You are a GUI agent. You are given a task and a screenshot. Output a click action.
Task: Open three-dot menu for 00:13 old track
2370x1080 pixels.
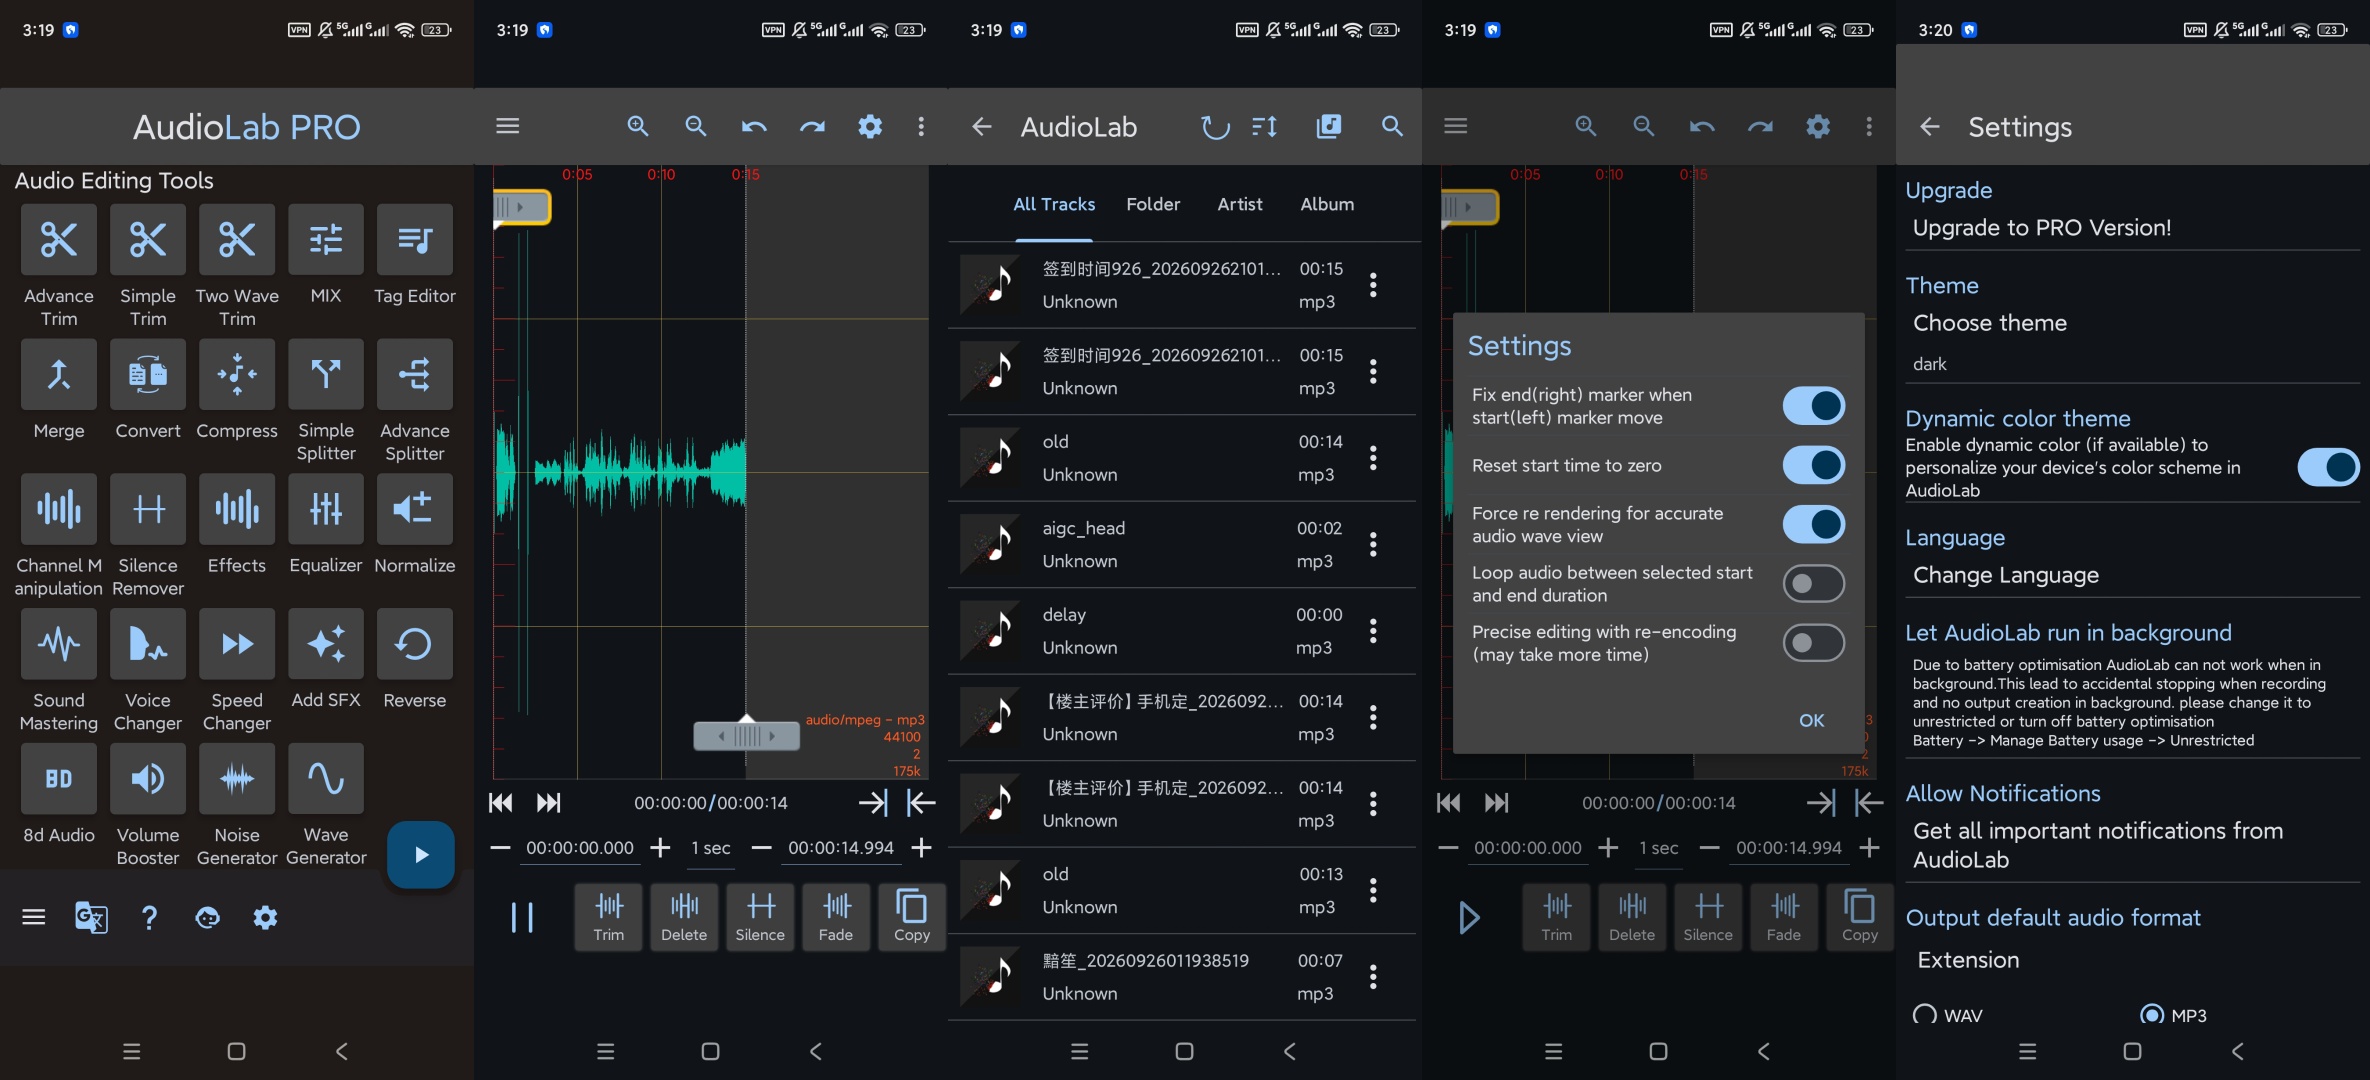pos(1373,890)
